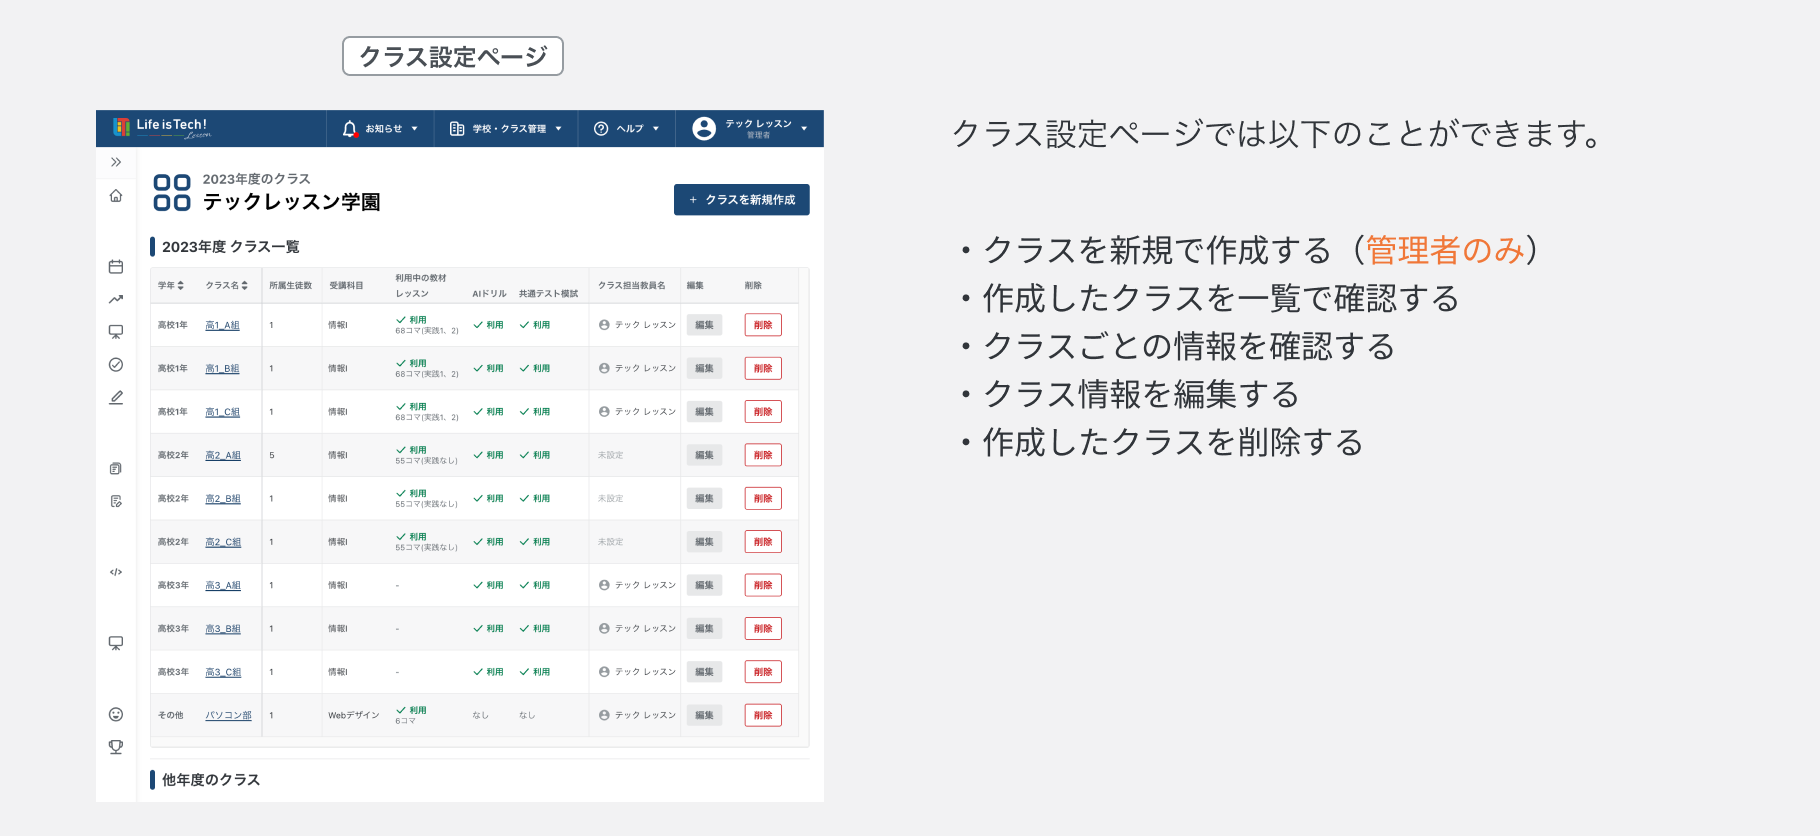The image size is (1820, 836).
Task: Open the document-with-pen sidebar icon
Action: tap(116, 501)
